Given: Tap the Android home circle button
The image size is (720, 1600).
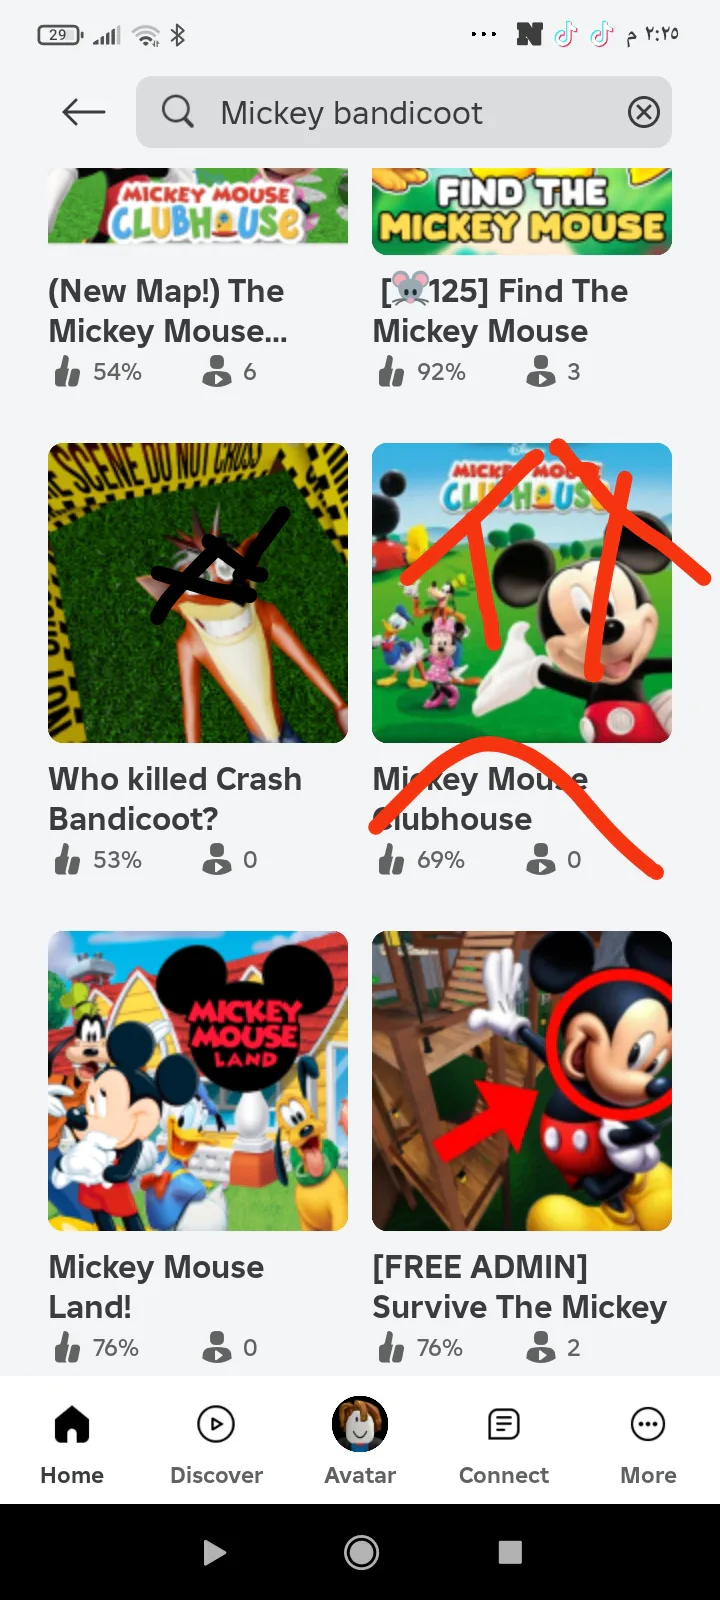Looking at the screenshot, I should 361,1552.
